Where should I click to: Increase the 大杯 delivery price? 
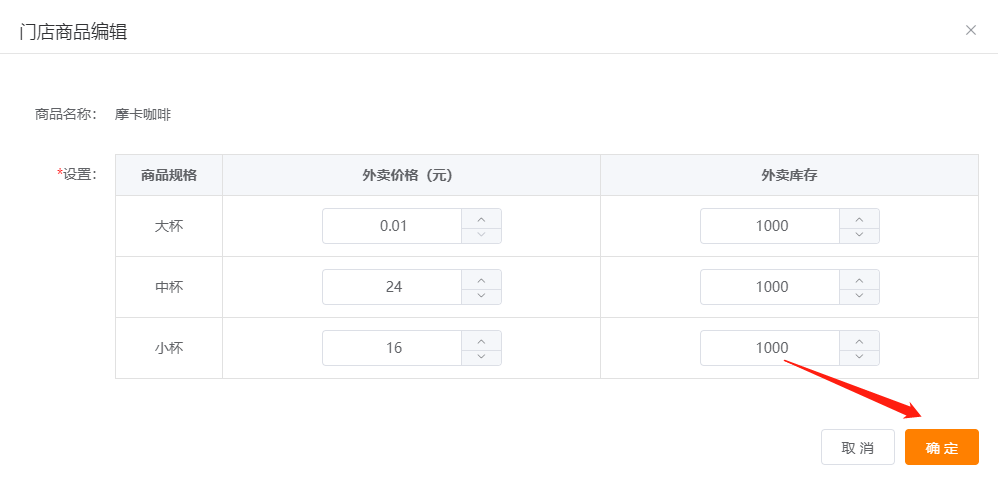(481, 218)
